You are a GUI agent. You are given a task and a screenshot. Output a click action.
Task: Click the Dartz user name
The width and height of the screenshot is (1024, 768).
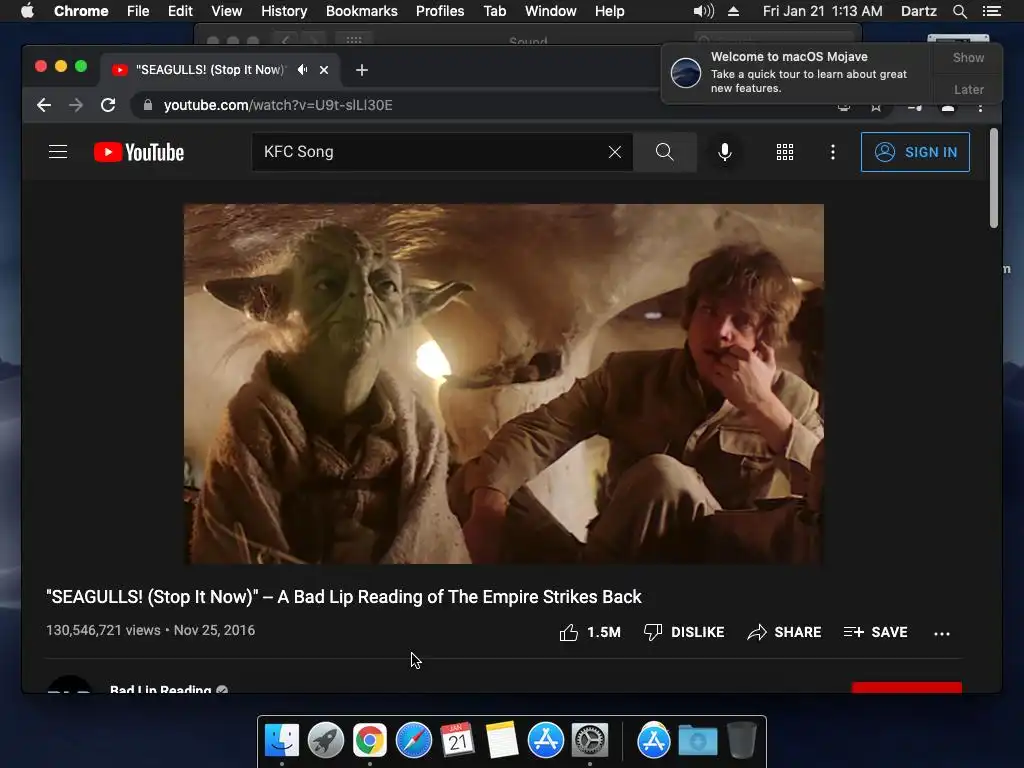pyautogui.click(x=918, y=11)
